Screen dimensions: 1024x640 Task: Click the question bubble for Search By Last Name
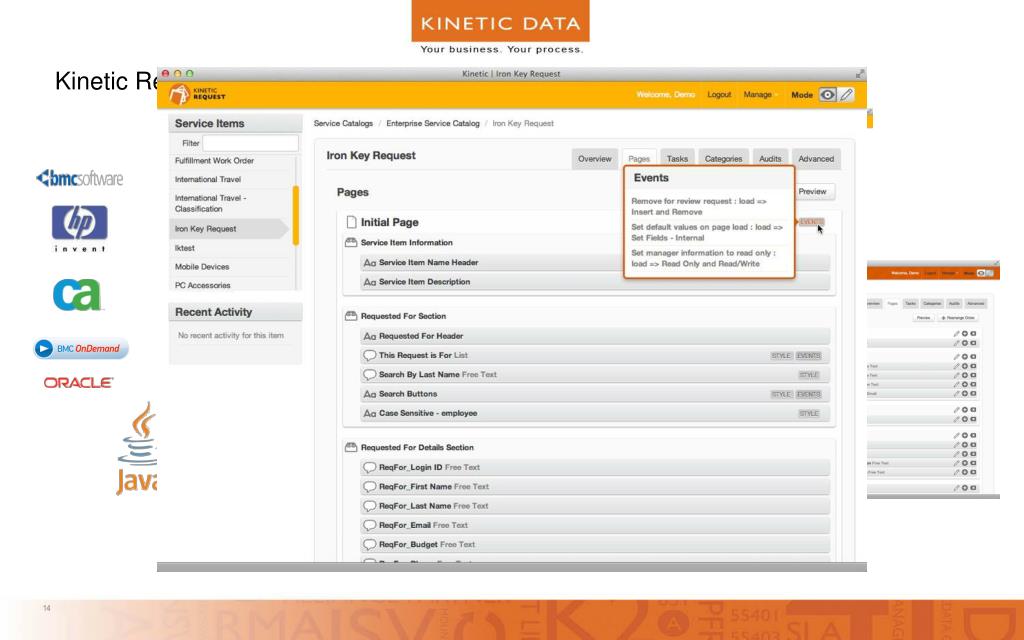click(370, 375)
